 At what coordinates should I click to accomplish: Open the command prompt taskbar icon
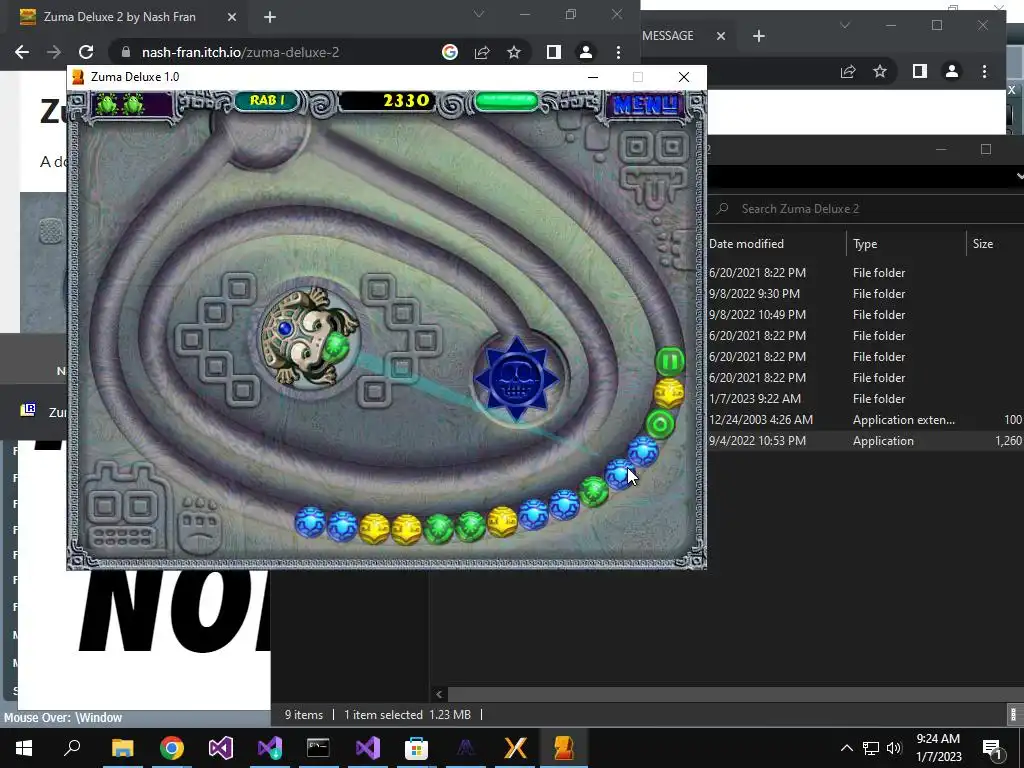click(x=318, y=748)
